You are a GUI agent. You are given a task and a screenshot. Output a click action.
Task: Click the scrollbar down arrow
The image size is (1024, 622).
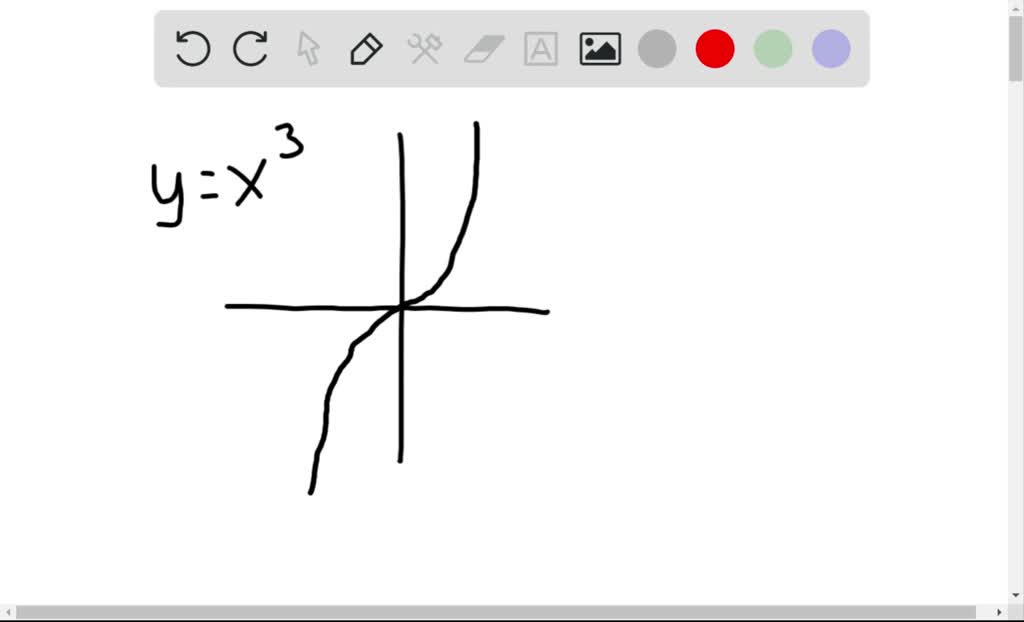click(1016, 595)
